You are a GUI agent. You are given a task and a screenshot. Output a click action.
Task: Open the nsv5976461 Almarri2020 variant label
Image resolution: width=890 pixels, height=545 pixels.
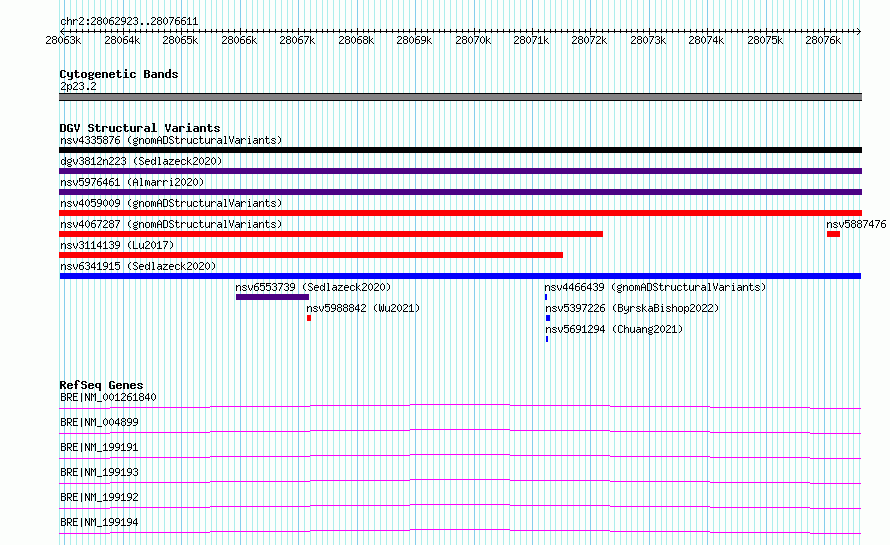[132, 182]
